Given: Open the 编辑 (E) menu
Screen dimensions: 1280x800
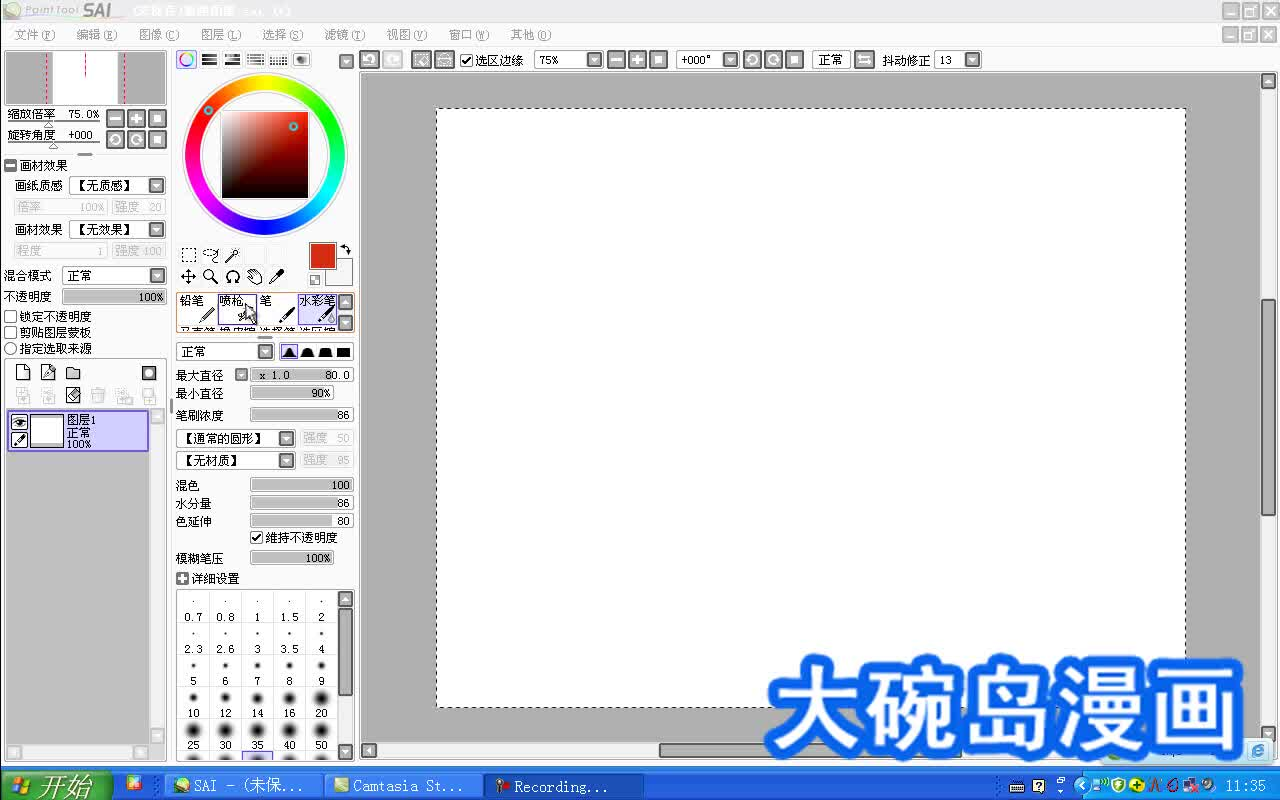Looking at the screenshot, I should 97,35.
